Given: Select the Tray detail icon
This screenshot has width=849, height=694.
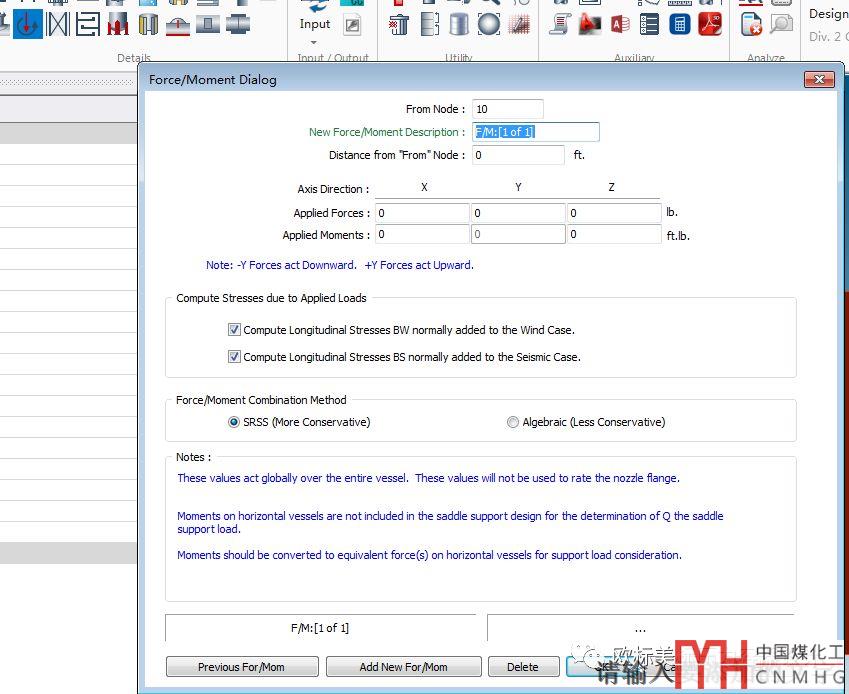Looking at the screenshot, I should (88, 24).
